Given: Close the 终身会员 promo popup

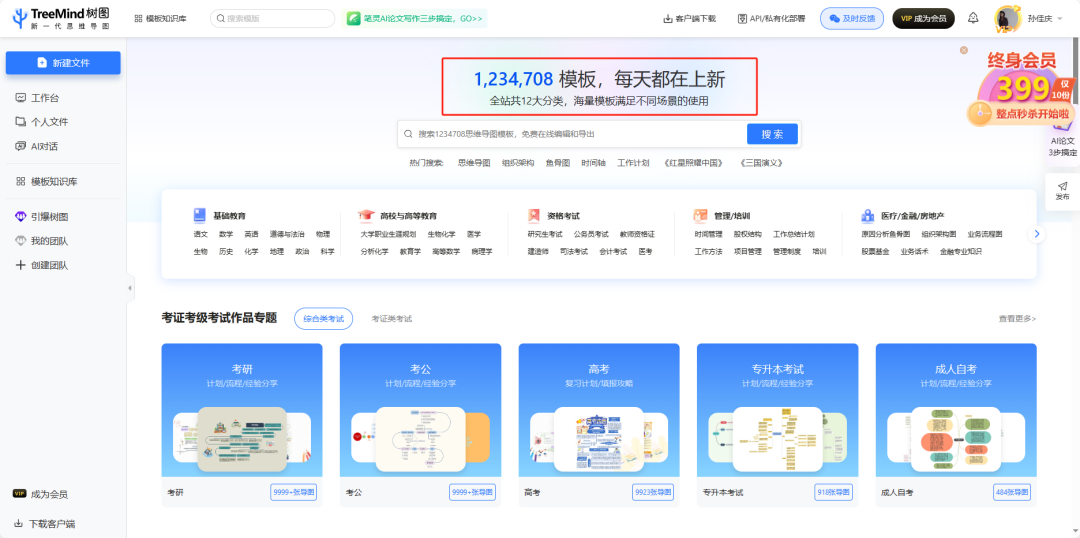Looking at the screenshot, I should tap(964, 50).
